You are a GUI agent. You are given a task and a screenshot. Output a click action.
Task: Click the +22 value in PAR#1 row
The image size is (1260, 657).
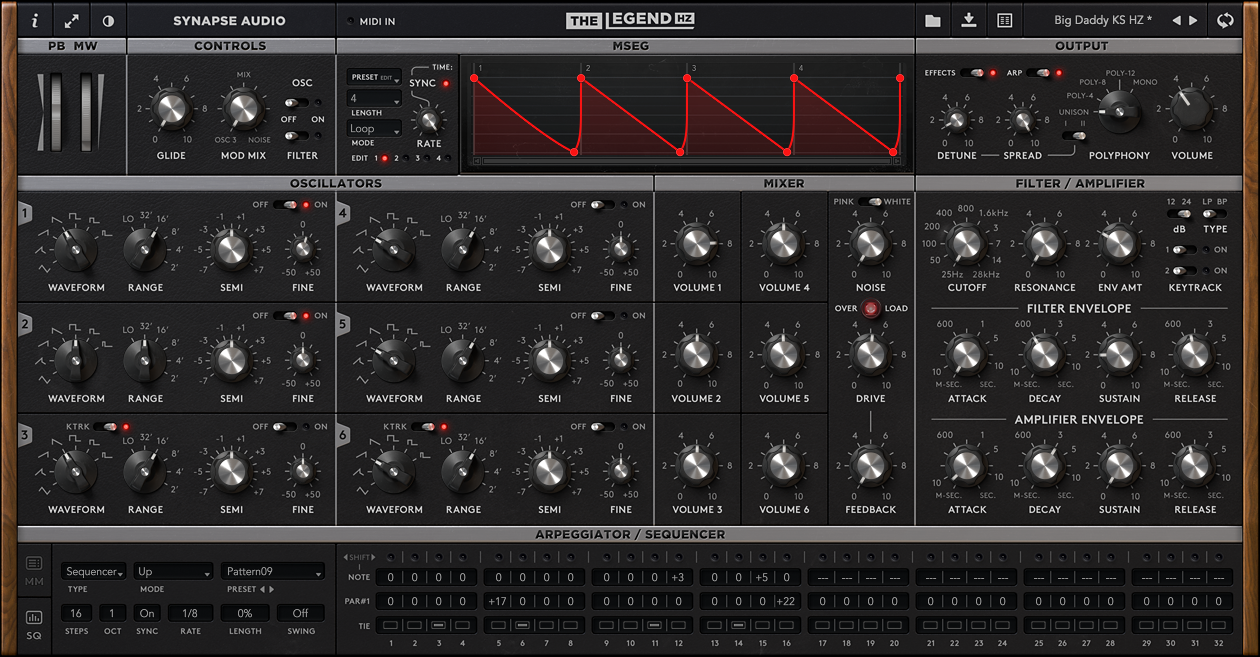(787, 601)
